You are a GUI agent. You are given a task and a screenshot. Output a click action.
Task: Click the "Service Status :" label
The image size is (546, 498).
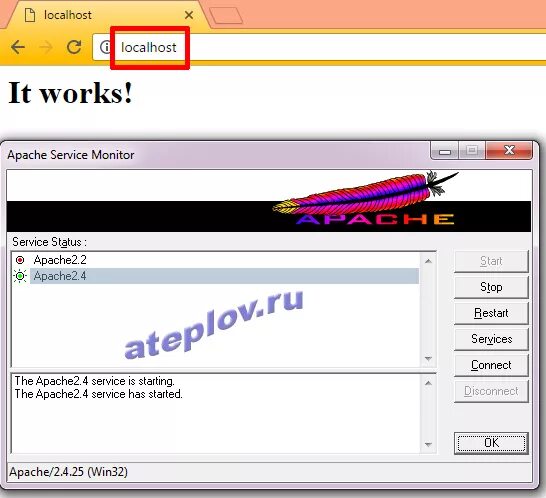[x=49, y=242]
